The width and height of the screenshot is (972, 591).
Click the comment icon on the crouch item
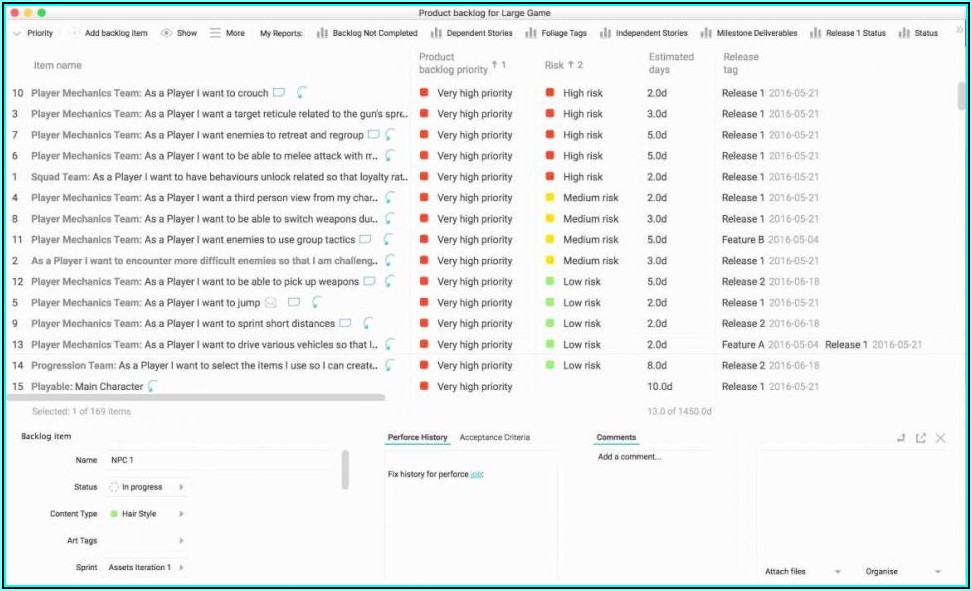[x=279, y=93]
